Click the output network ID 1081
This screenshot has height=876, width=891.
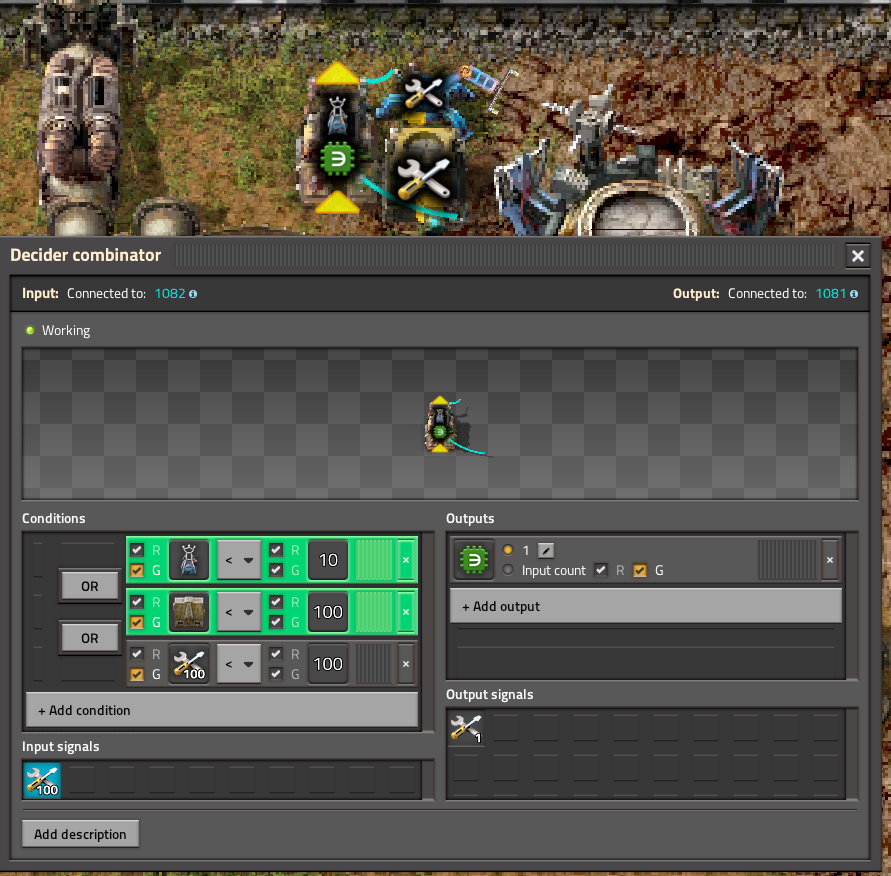click(831, 294)
